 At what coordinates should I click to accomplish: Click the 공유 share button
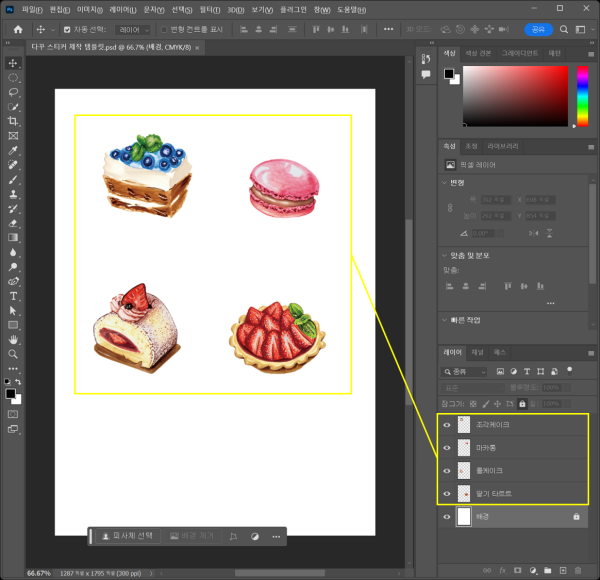[538, 29]
